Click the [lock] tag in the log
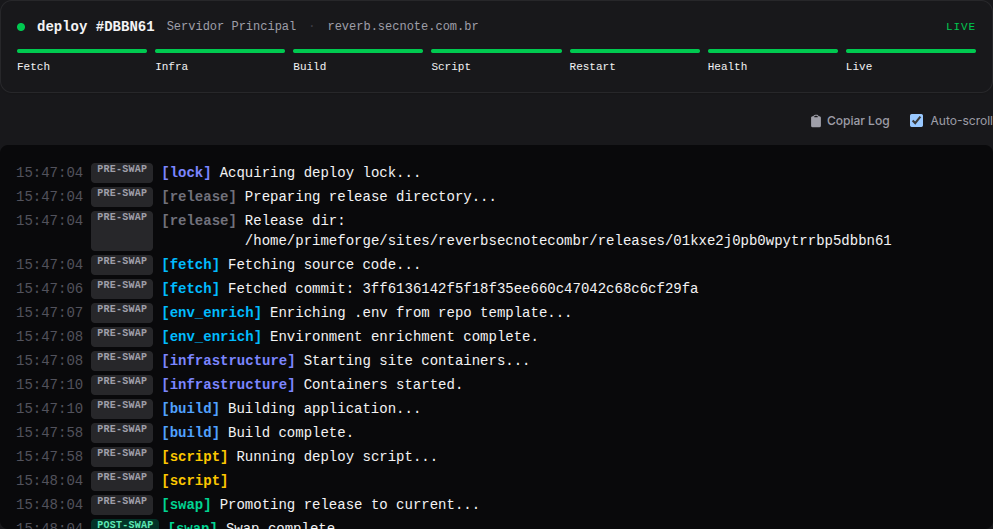Viewport: 993px width, 529px height. coord(186,172)
